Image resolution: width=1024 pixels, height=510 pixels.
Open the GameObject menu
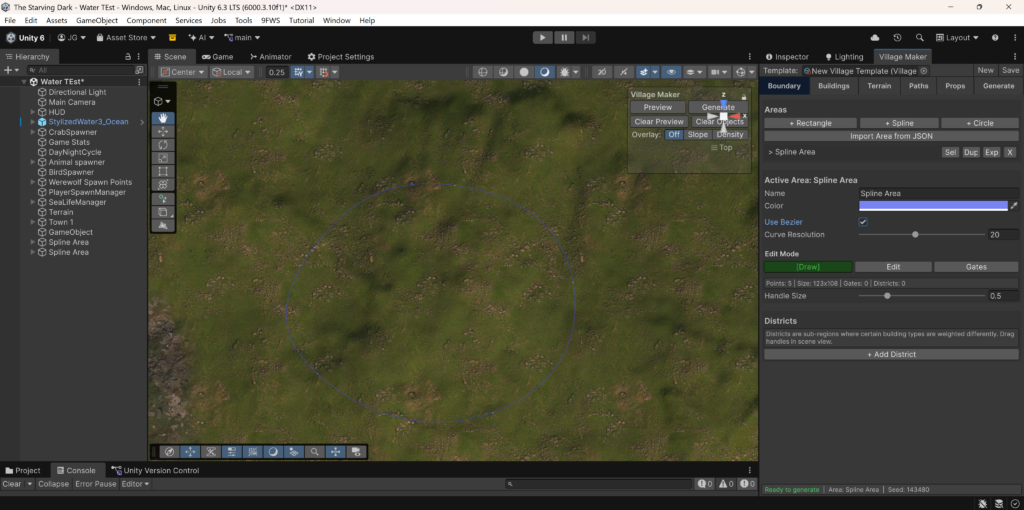pyautogui.click(x=97, y=20)
